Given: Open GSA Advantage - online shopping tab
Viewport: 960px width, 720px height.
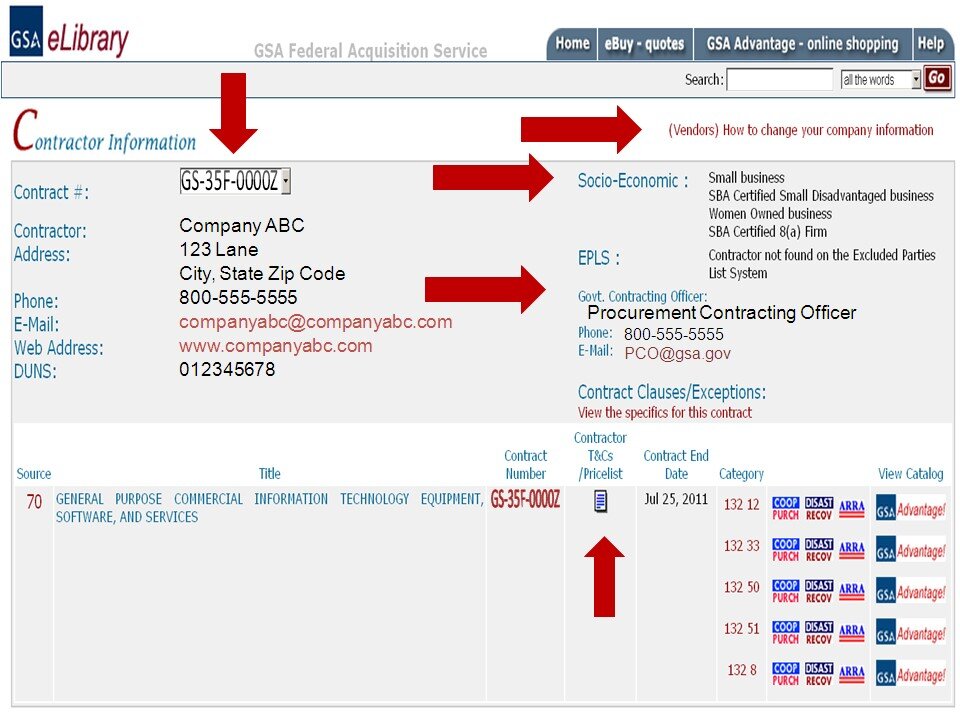Looking at the screenshot, I should click(x=803, y=44).
